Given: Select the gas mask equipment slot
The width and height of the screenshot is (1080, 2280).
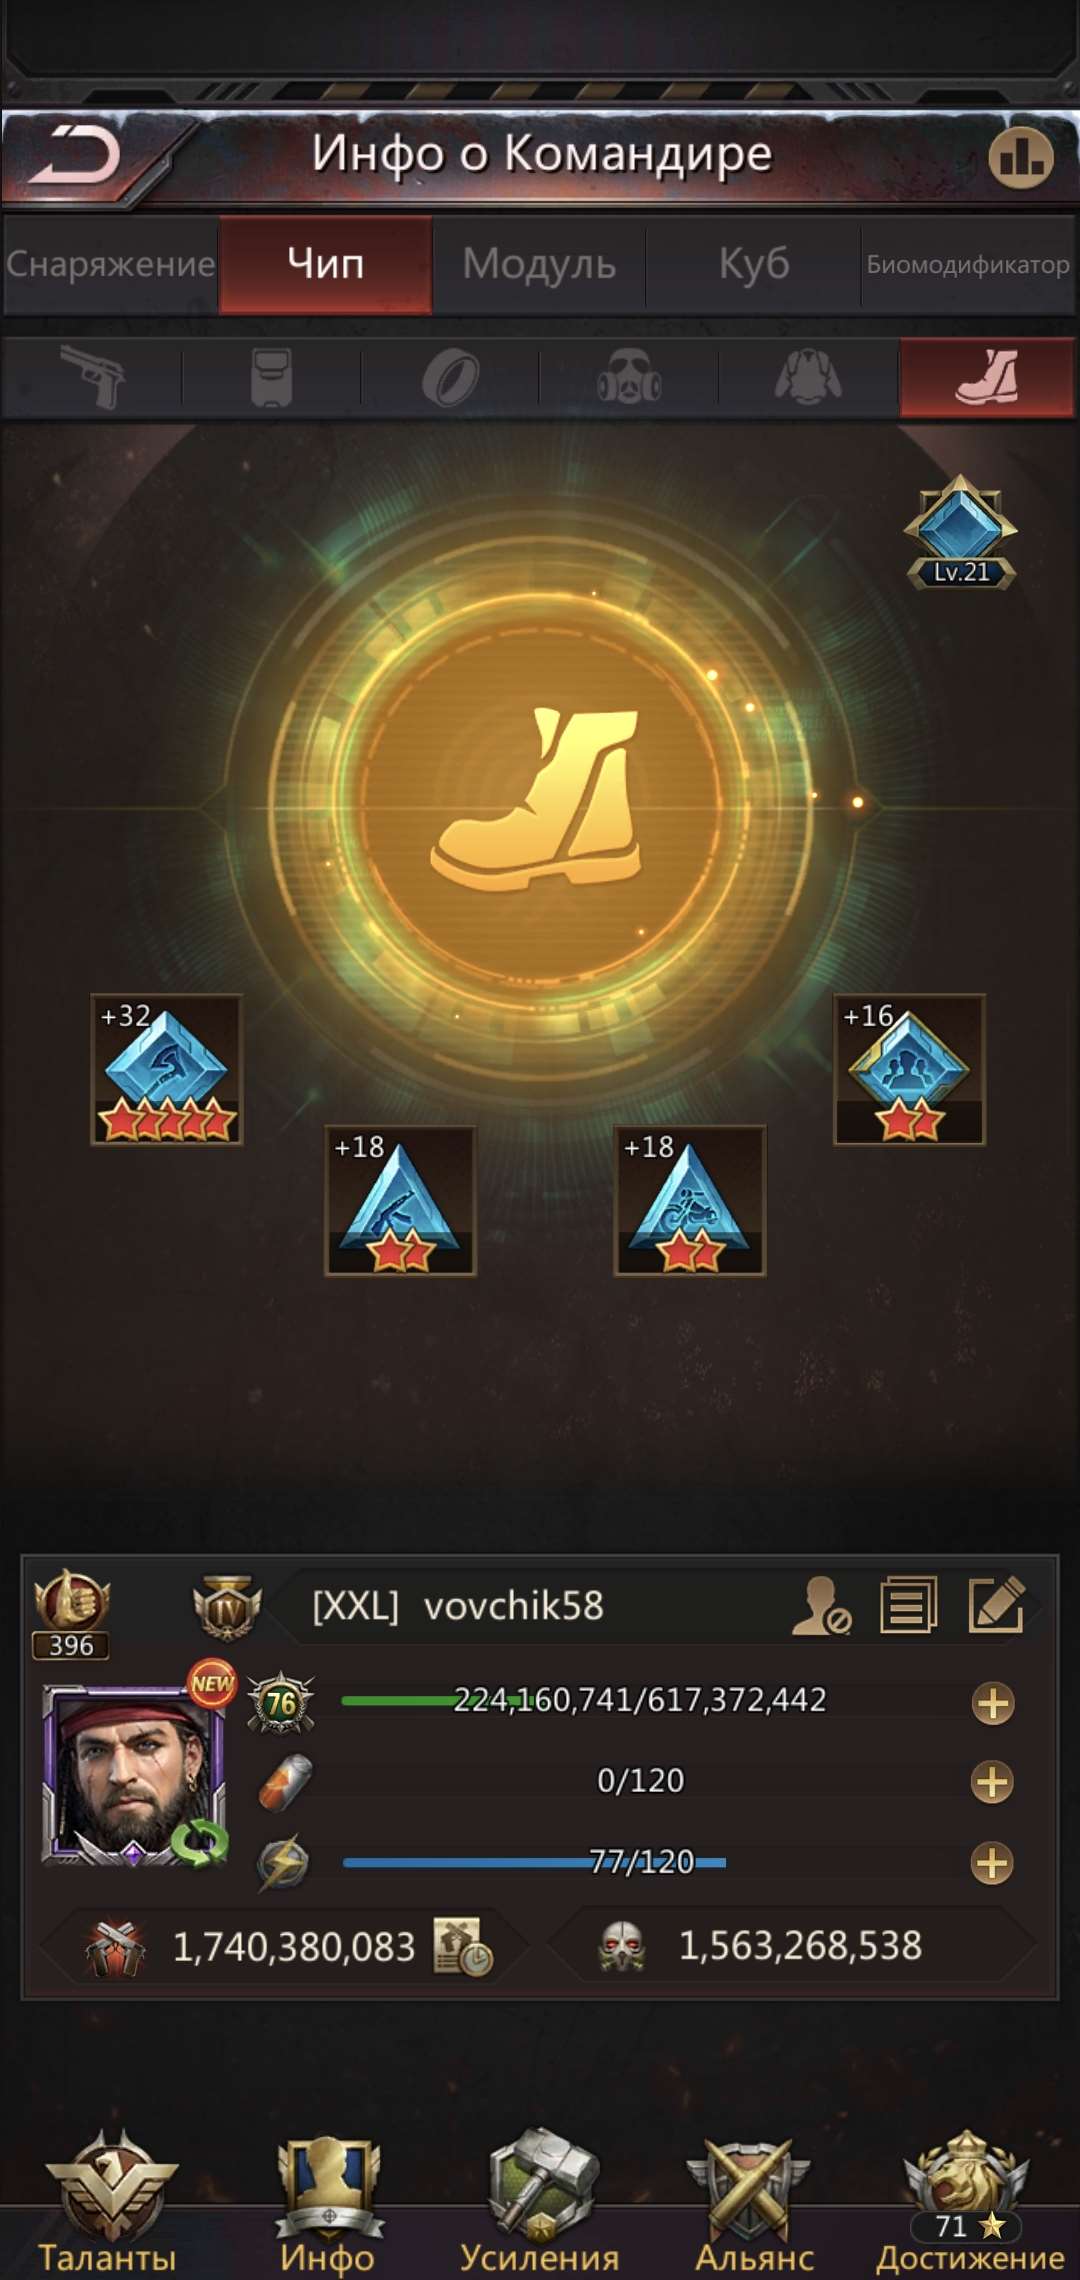Looking at the screenshot, I should pos(629,377).
